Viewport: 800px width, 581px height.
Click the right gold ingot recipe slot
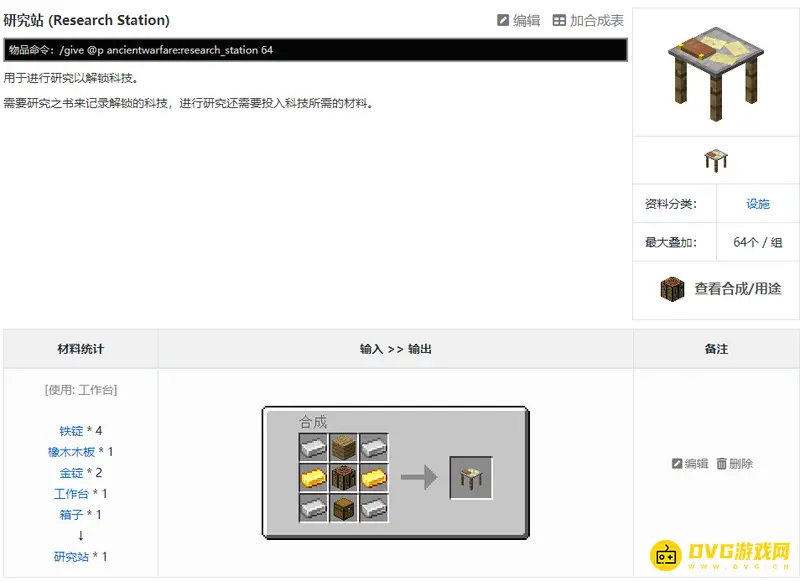374,478
